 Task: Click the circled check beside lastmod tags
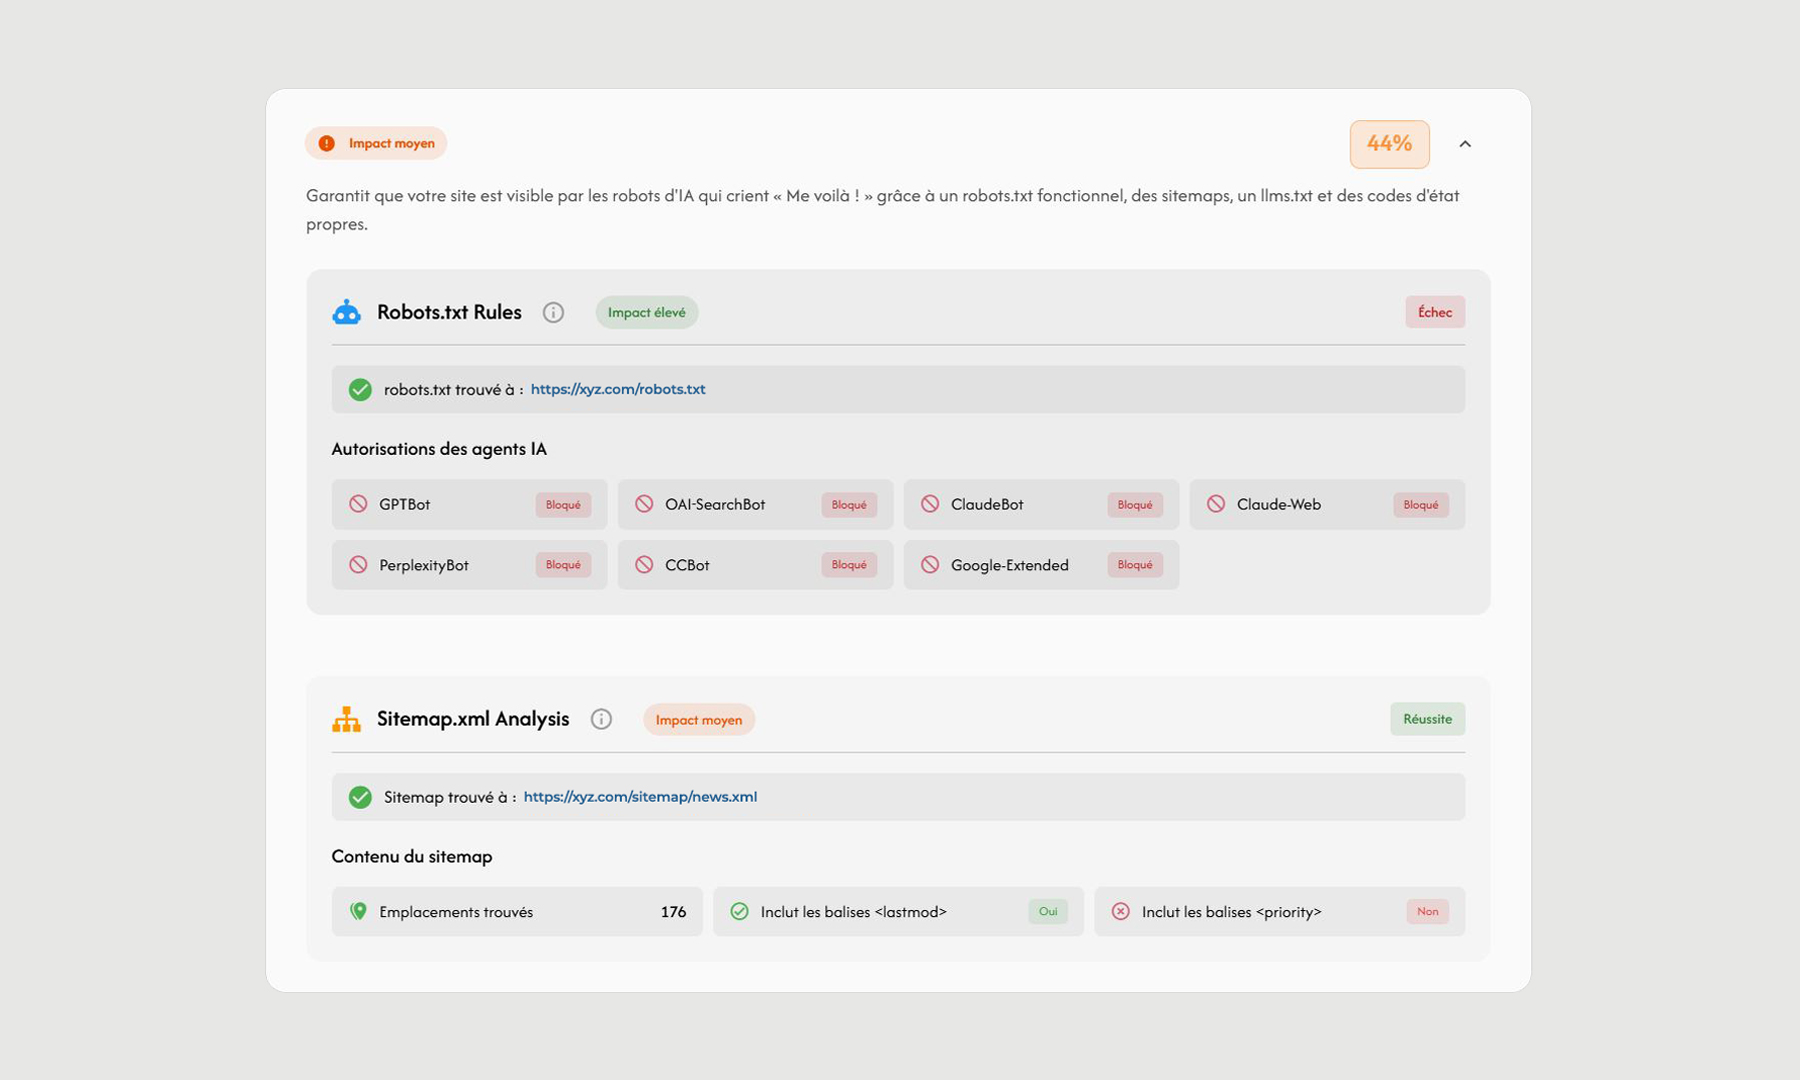coord(739,911)
